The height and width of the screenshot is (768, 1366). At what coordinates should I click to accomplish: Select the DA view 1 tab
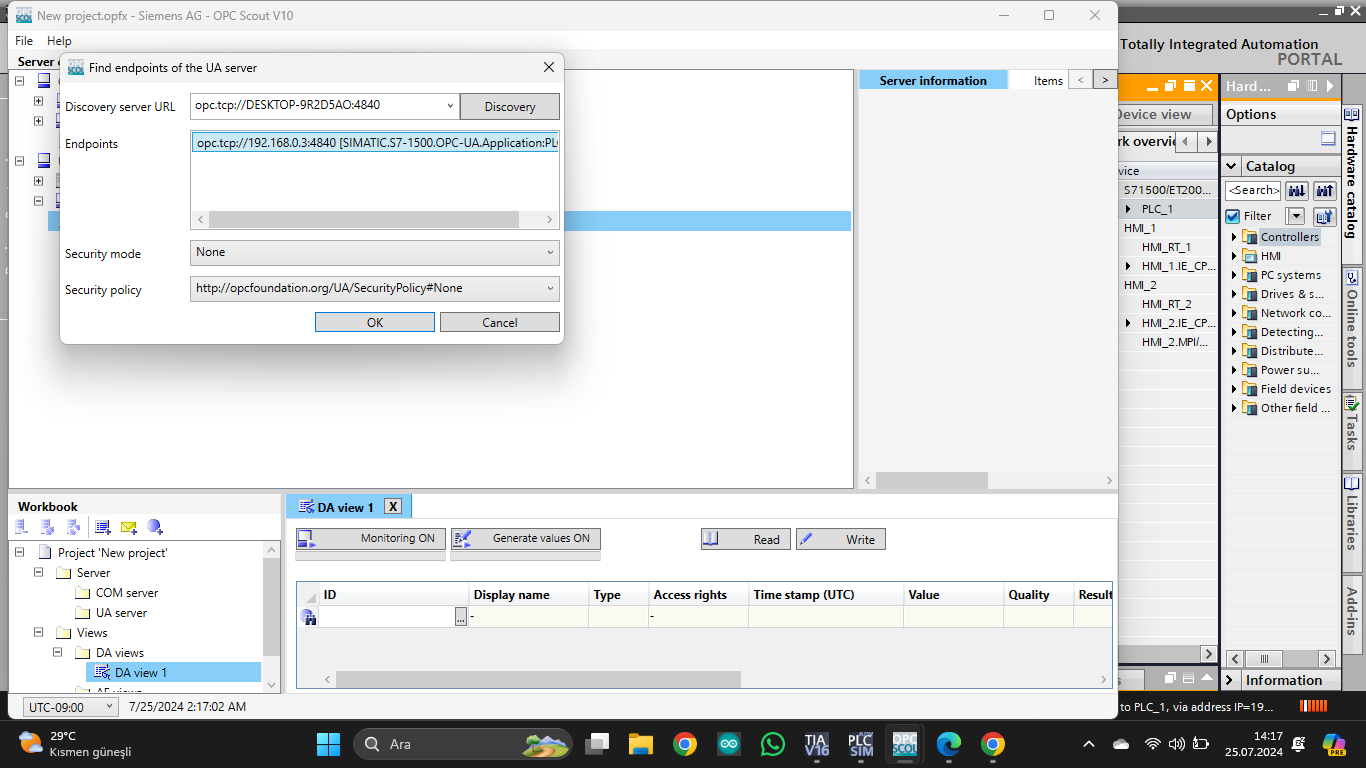tap(345, 507)
